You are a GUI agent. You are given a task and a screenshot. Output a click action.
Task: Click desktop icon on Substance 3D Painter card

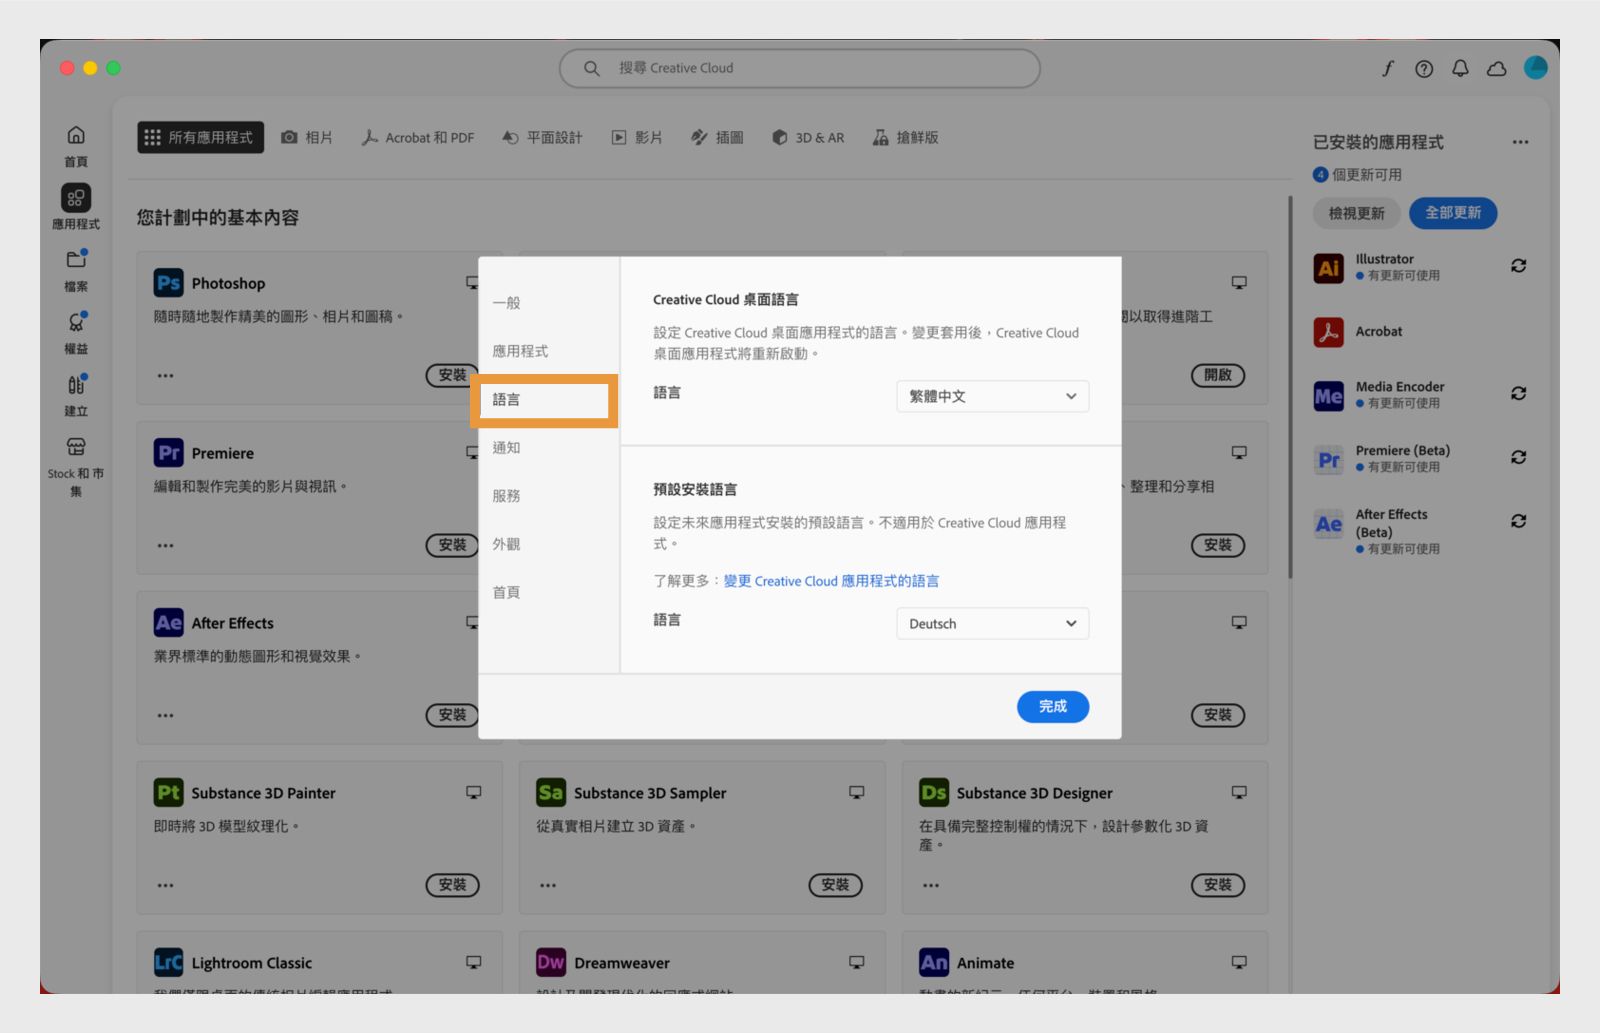pyautogui.click(x=474, y=793)
